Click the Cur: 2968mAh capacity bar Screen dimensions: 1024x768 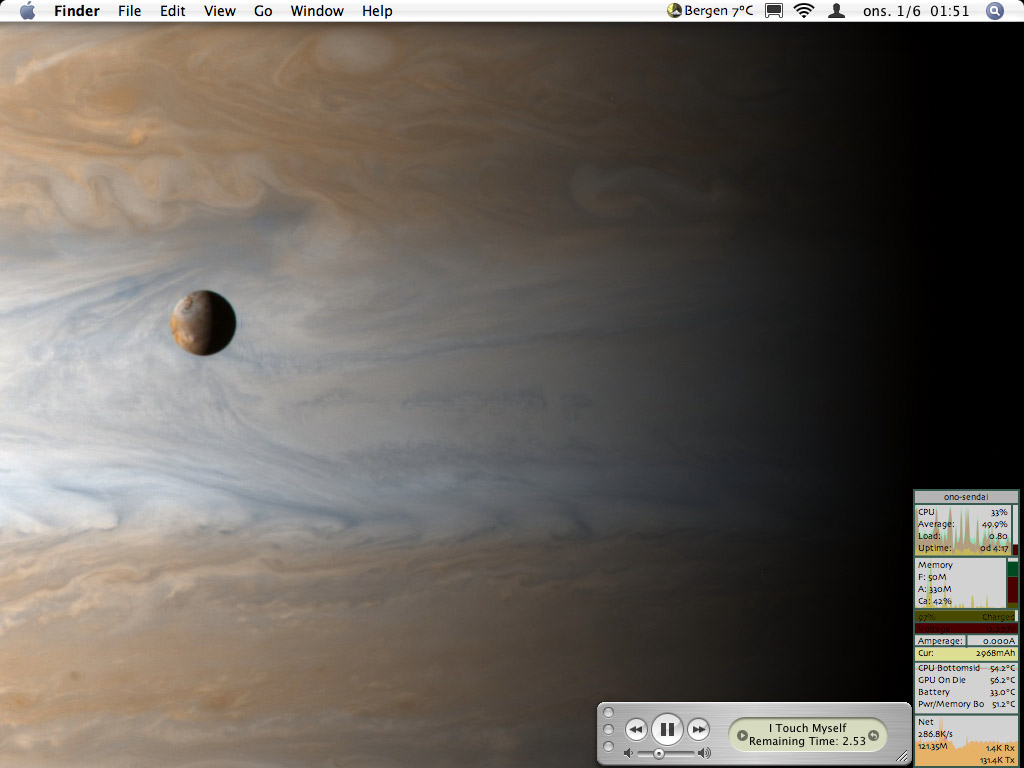pyautogui.click(x=966, y=653)
